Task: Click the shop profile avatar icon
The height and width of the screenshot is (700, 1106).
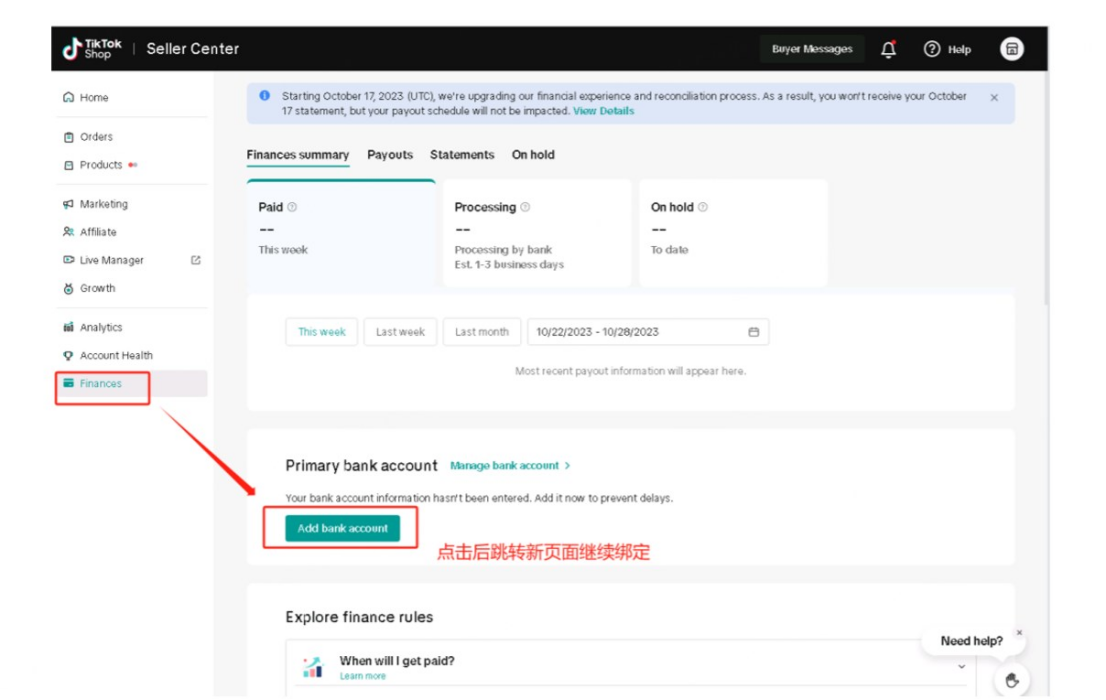Action: pyautogui.click(x=1012, y=49)
